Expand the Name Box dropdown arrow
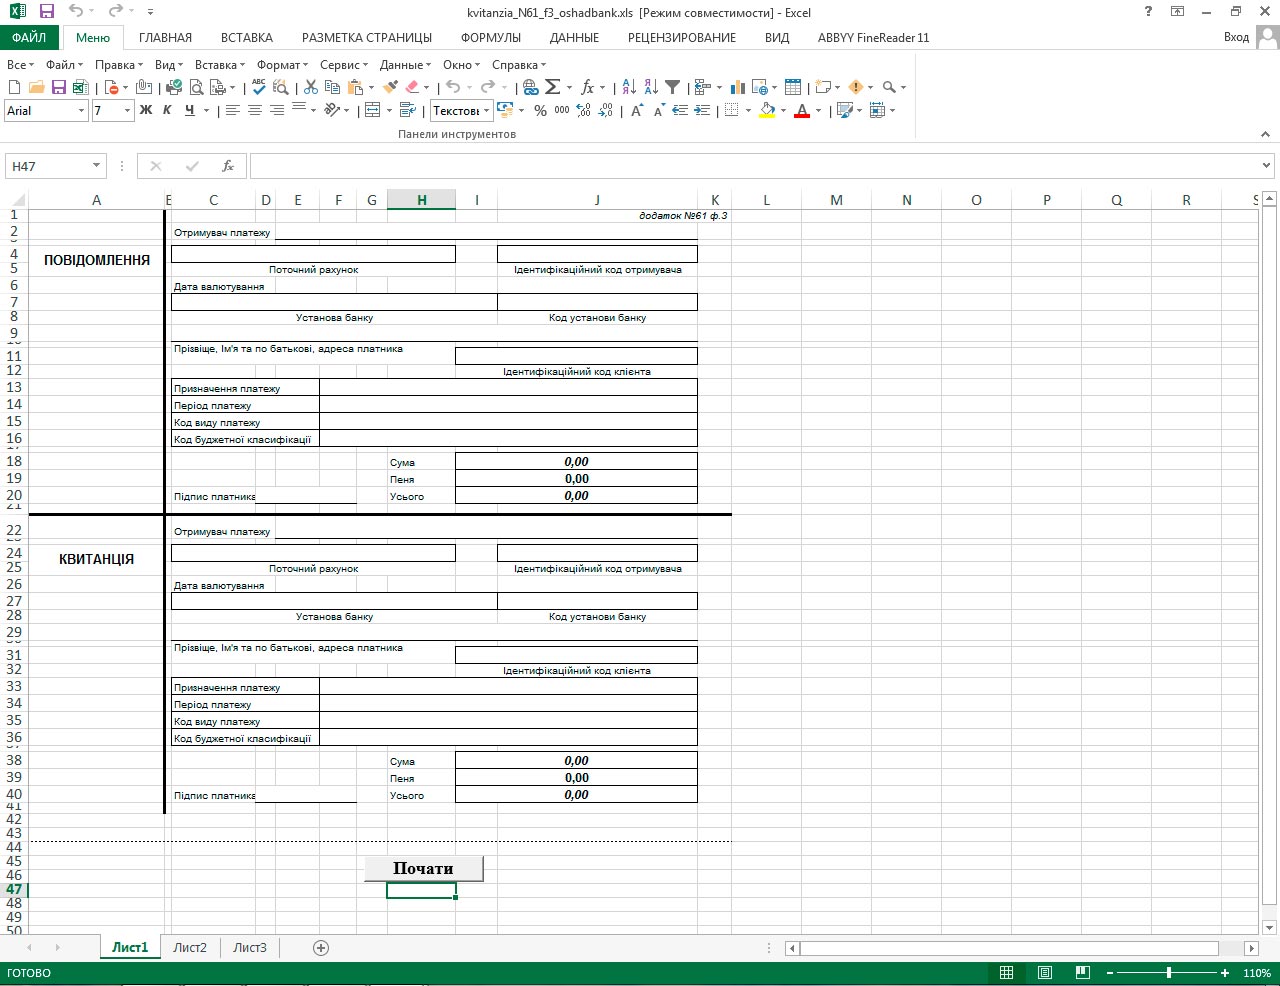 pos(97,166)
